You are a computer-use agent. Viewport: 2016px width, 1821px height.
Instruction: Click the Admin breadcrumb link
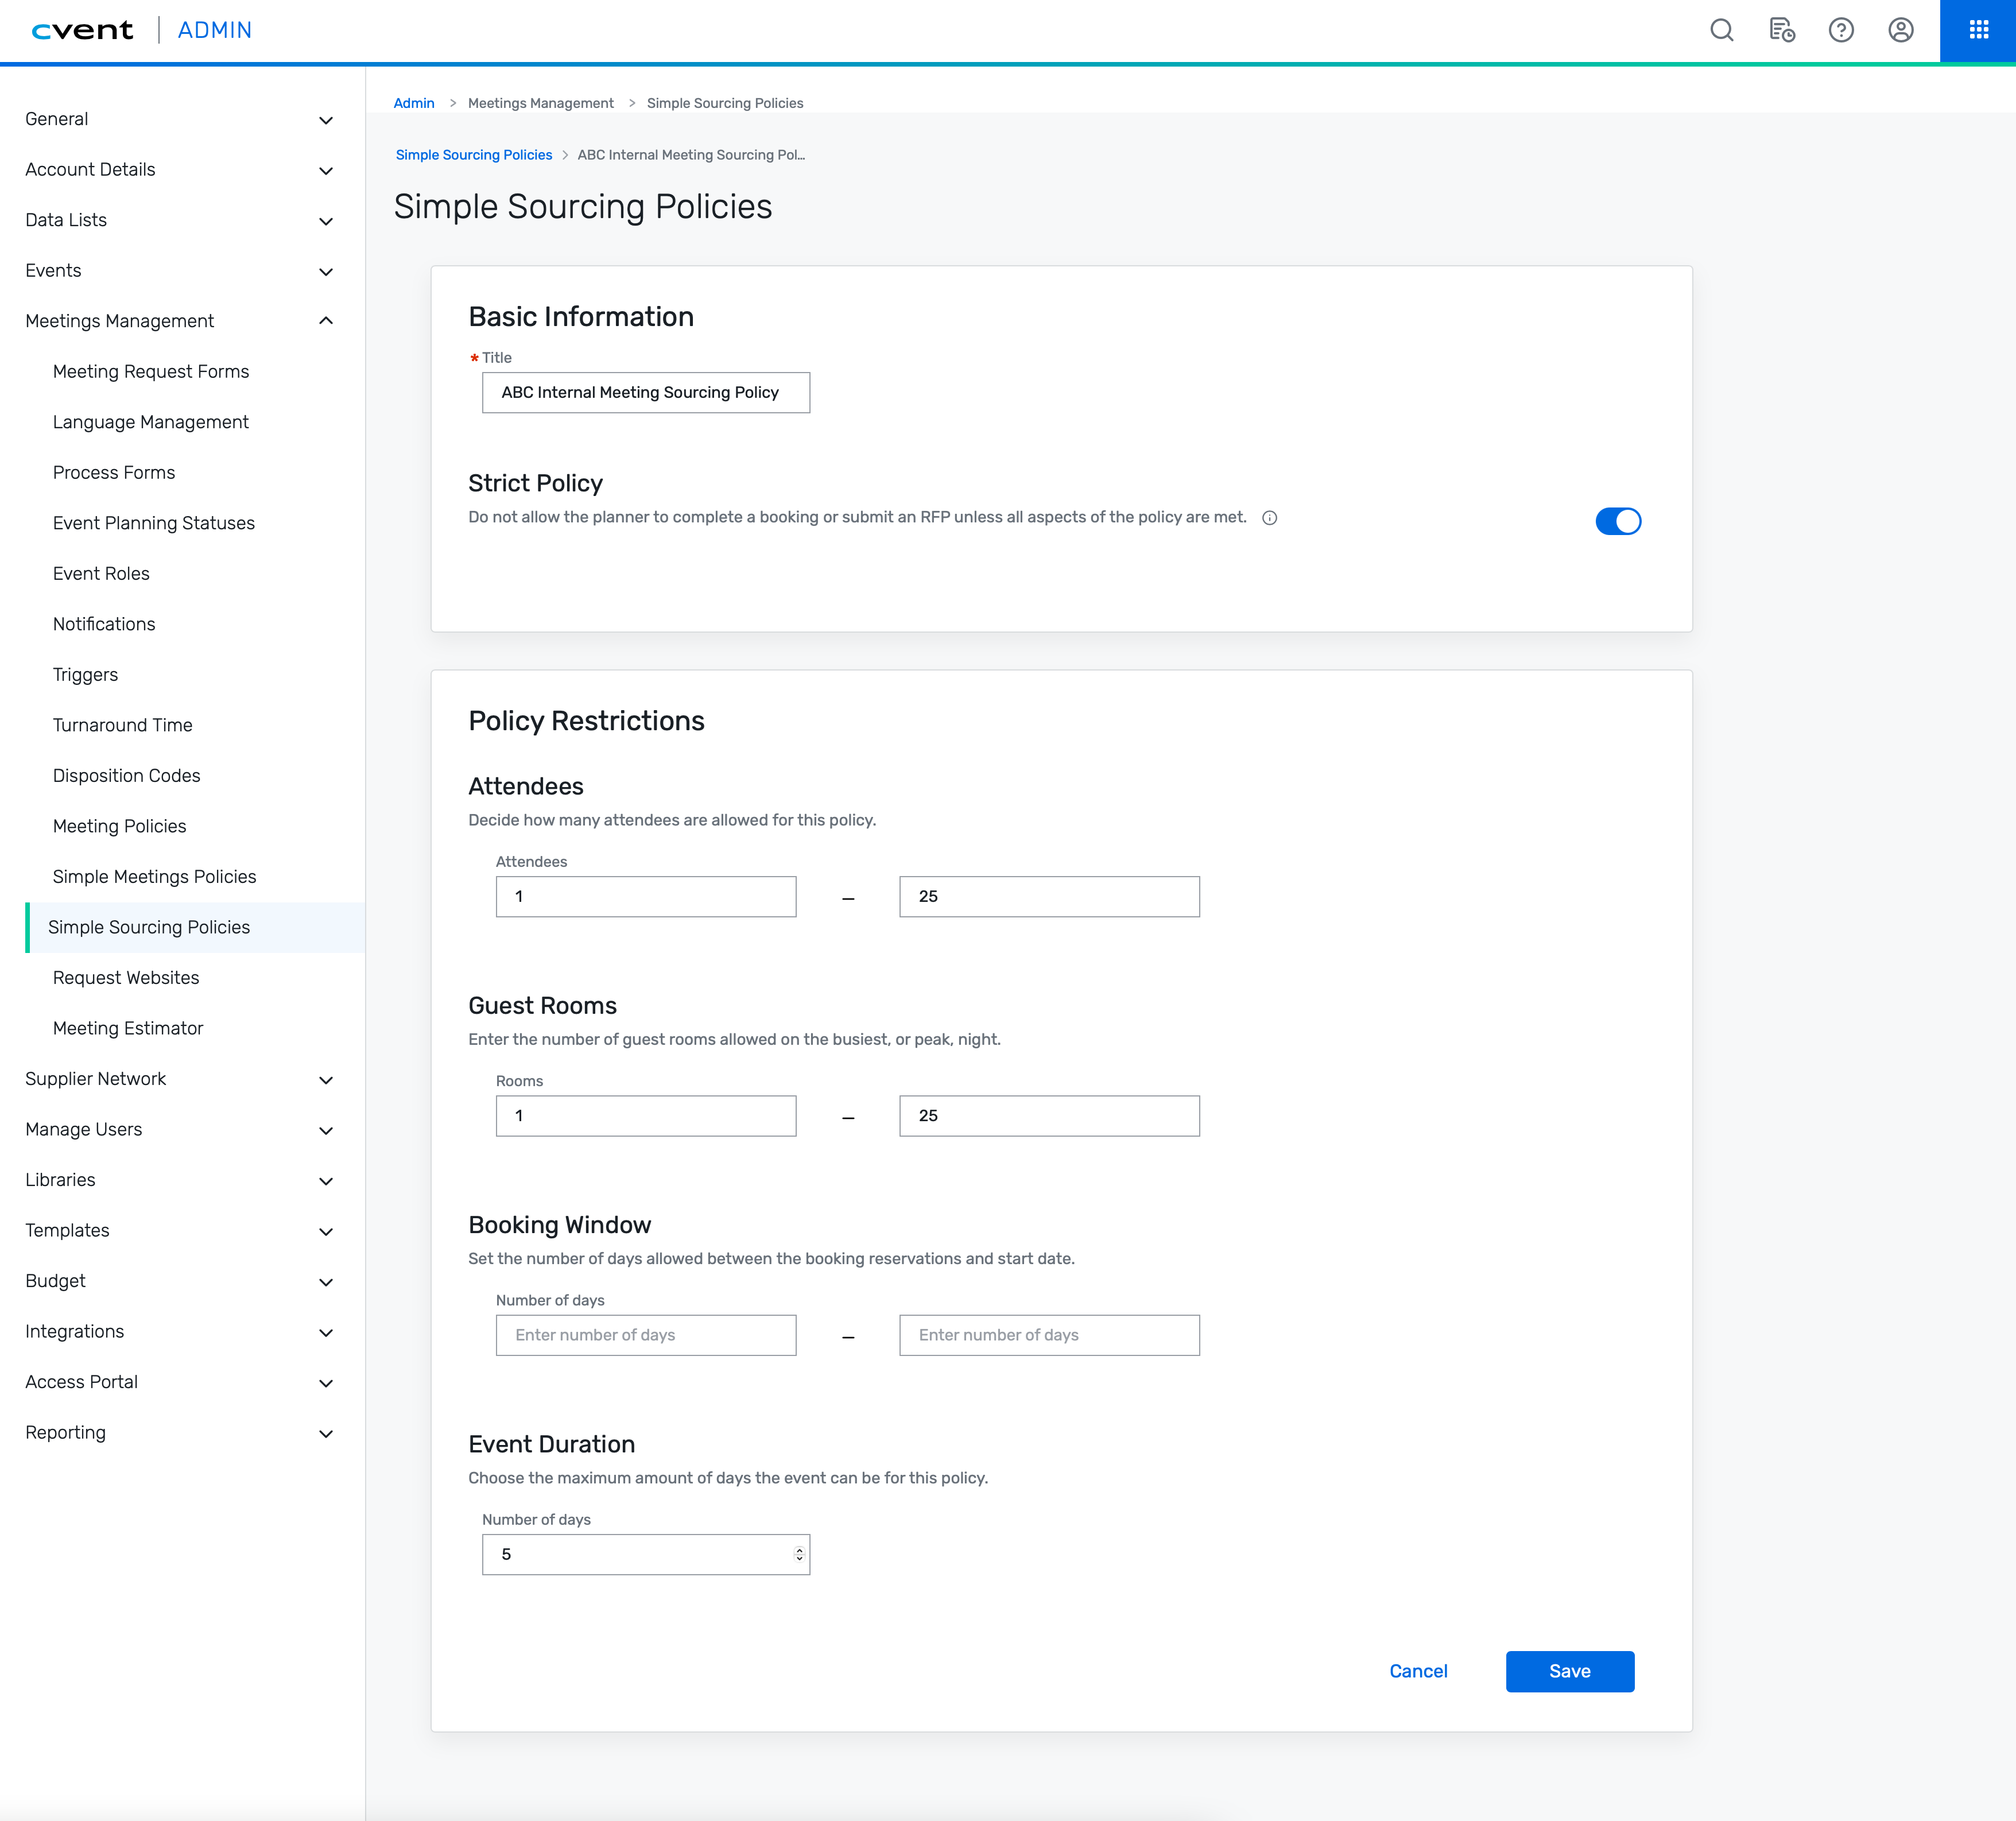click(413, 103)
